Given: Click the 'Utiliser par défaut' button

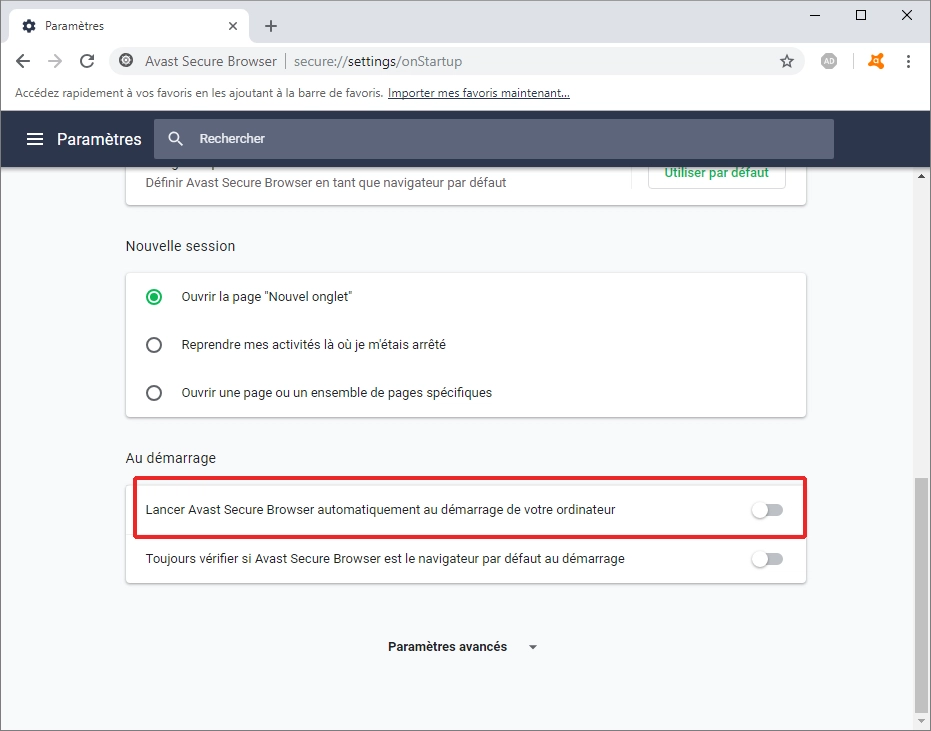Looking at the screenshot, I should 716,173.
